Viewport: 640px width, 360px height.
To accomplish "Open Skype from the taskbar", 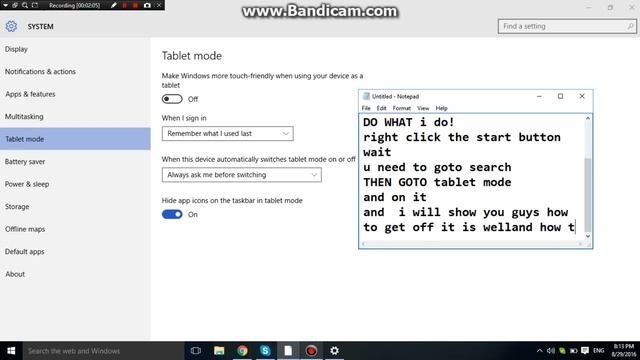I will coord(265,351).
